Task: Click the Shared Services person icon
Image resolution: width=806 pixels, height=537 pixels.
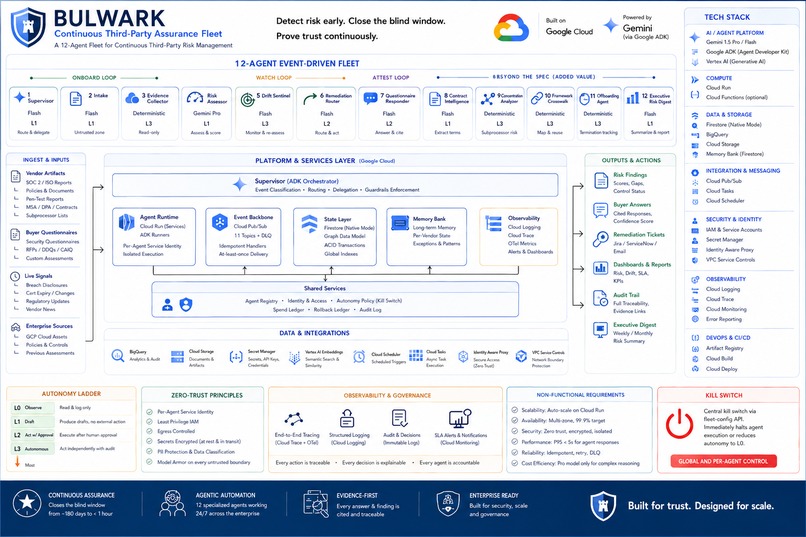Action: (x=168, y=305)
